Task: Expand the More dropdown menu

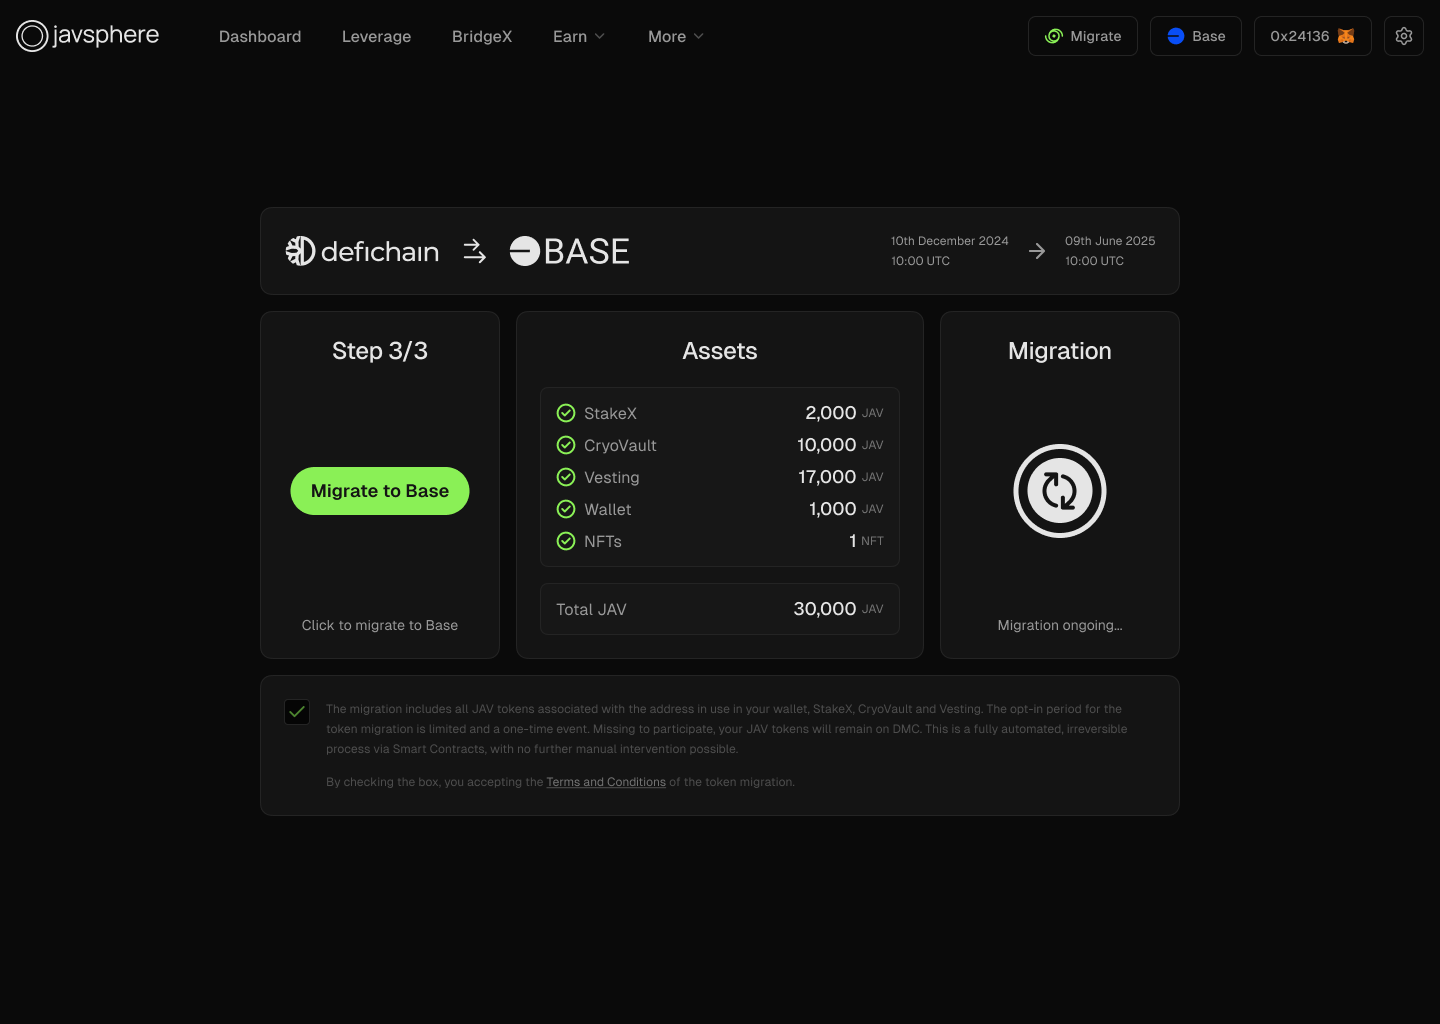Action: (676, 36)
